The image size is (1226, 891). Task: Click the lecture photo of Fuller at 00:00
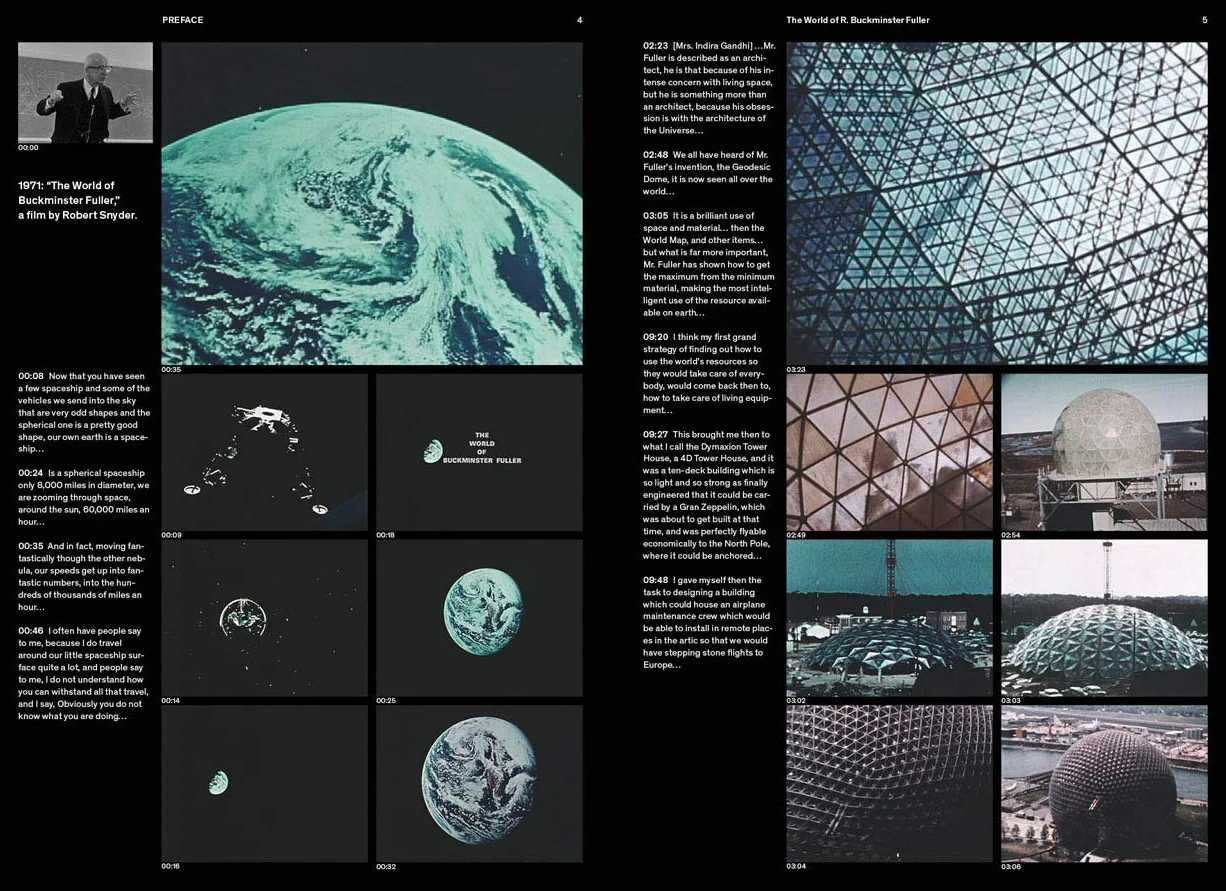pyautogui.click(x=85, y=92)
